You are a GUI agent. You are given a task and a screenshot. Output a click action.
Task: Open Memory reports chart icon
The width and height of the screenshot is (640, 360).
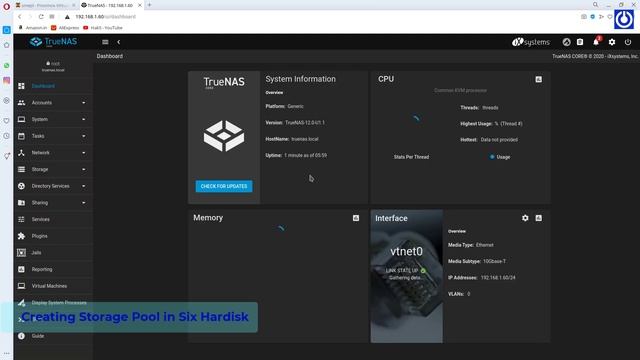click(x=356, y=218)
